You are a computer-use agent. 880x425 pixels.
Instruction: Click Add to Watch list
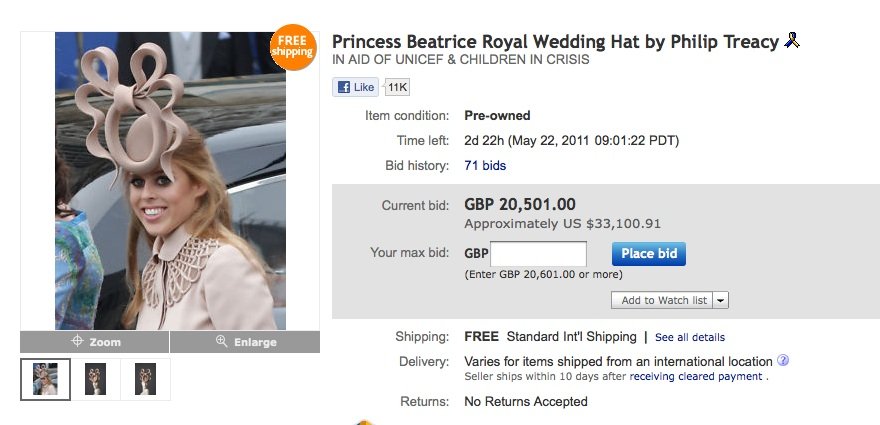[x=664, y=300]
